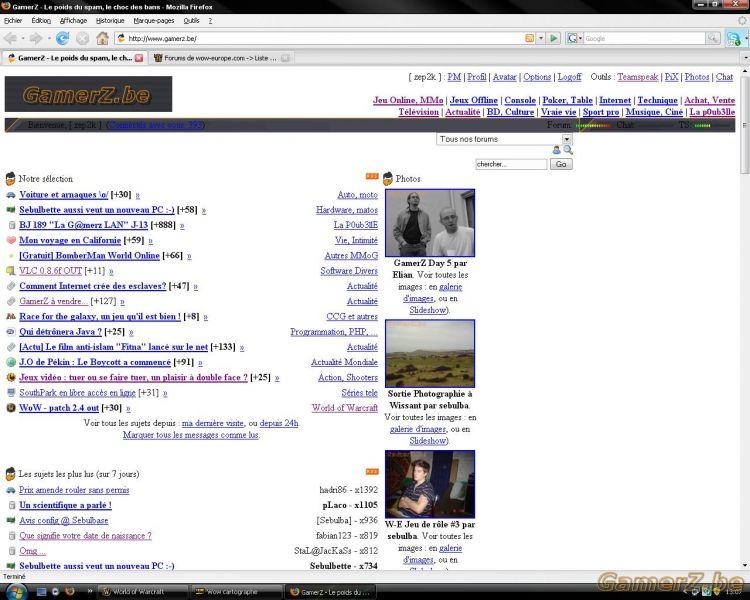750x600 pixels.
Task: Click the user icon below forum dropdown
Action: coord(556,150)
